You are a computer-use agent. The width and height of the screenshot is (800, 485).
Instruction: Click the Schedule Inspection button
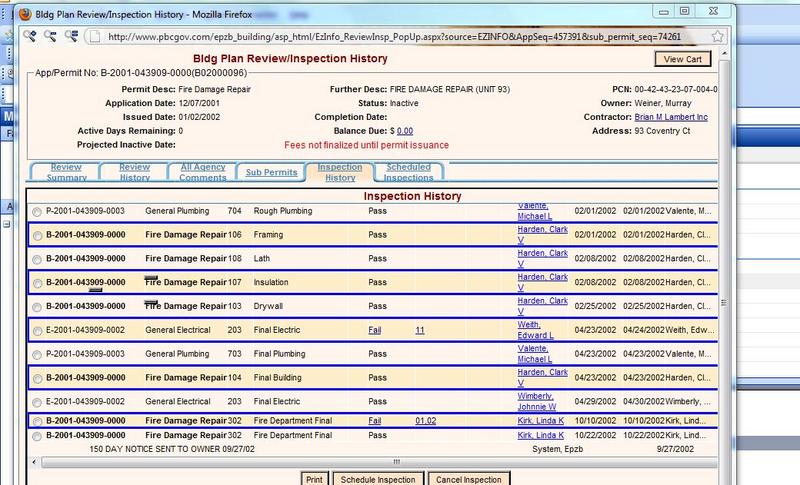(x=378, y=479)
